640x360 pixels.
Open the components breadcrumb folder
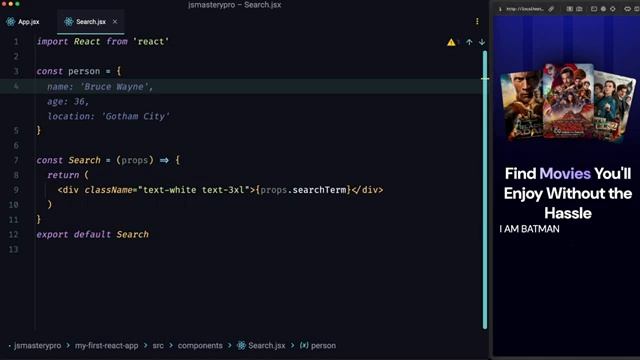(200, 345)
